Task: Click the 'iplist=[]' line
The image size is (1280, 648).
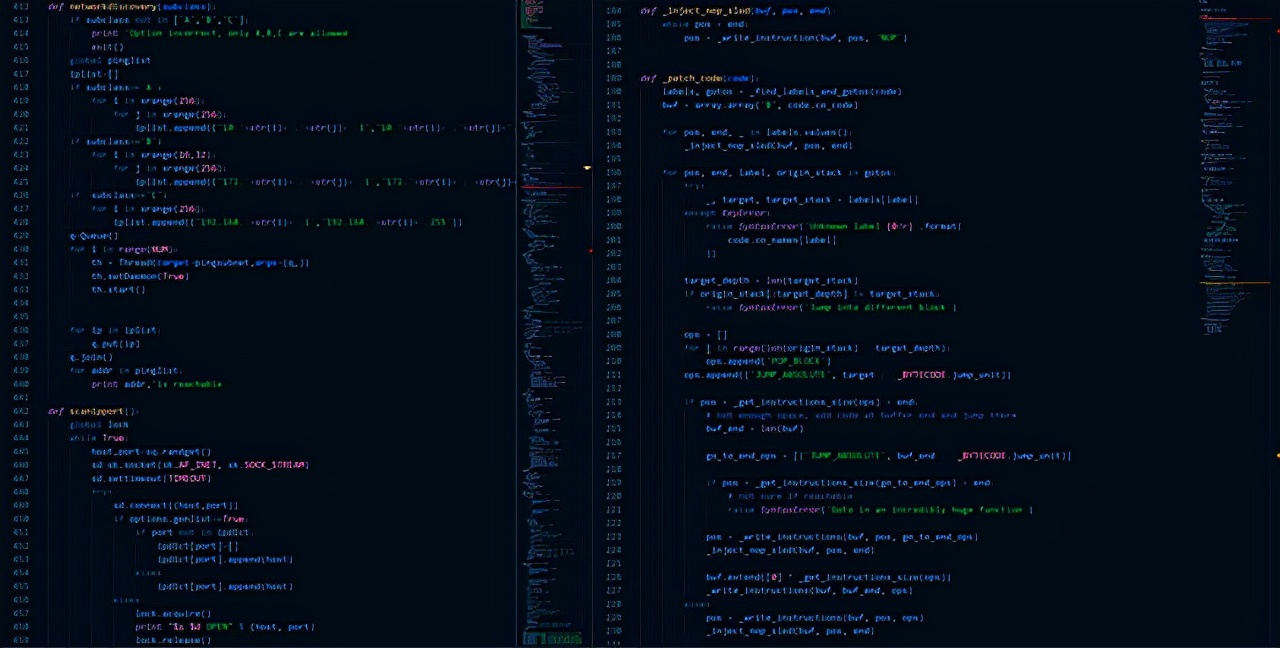Action: click(94, 74)
